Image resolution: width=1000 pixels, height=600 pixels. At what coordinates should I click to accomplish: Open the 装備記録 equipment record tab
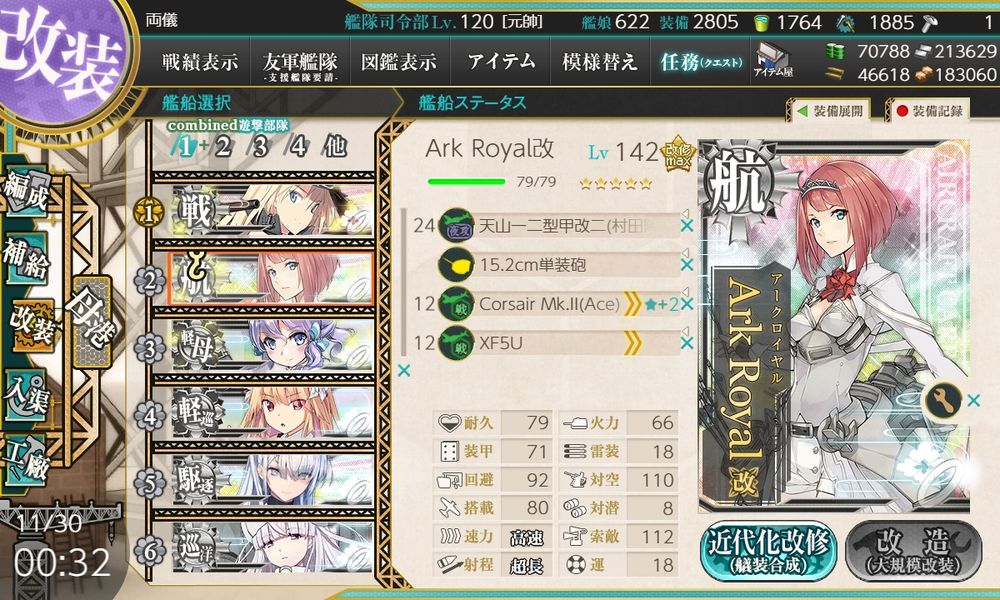coord(930,112)
